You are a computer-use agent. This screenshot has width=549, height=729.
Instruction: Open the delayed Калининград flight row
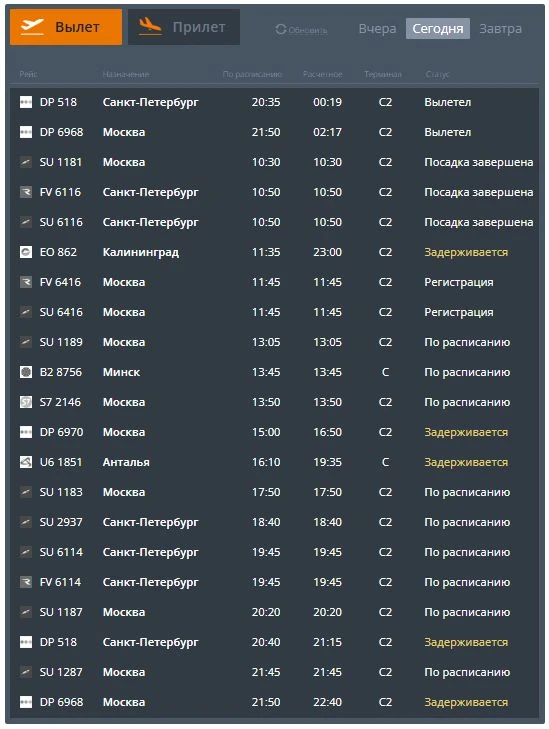click(x=274, y=252)
